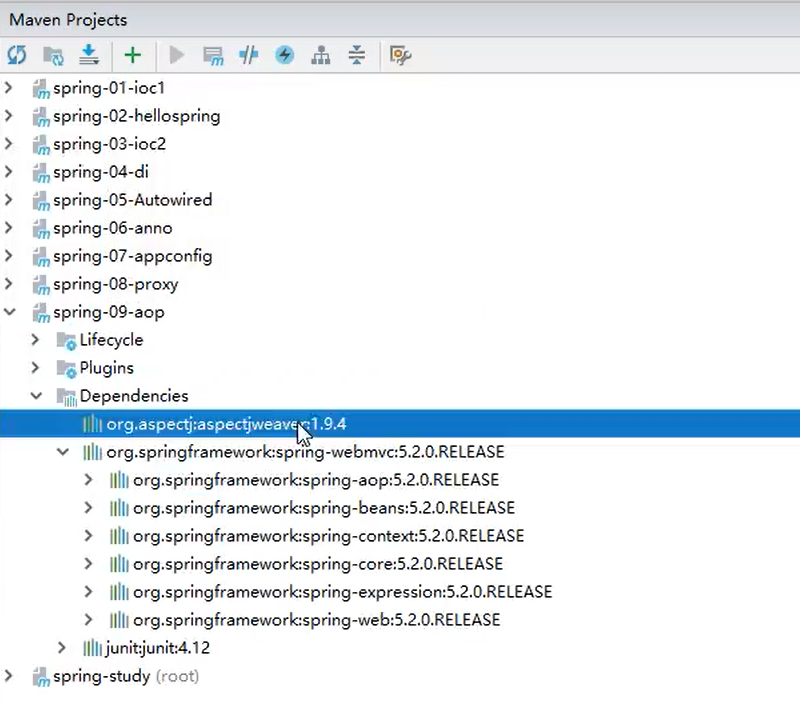Expand spring-expression dependency arrow
Screen dimensions: 800x706
pyautogui.click(x=88, y=592)
